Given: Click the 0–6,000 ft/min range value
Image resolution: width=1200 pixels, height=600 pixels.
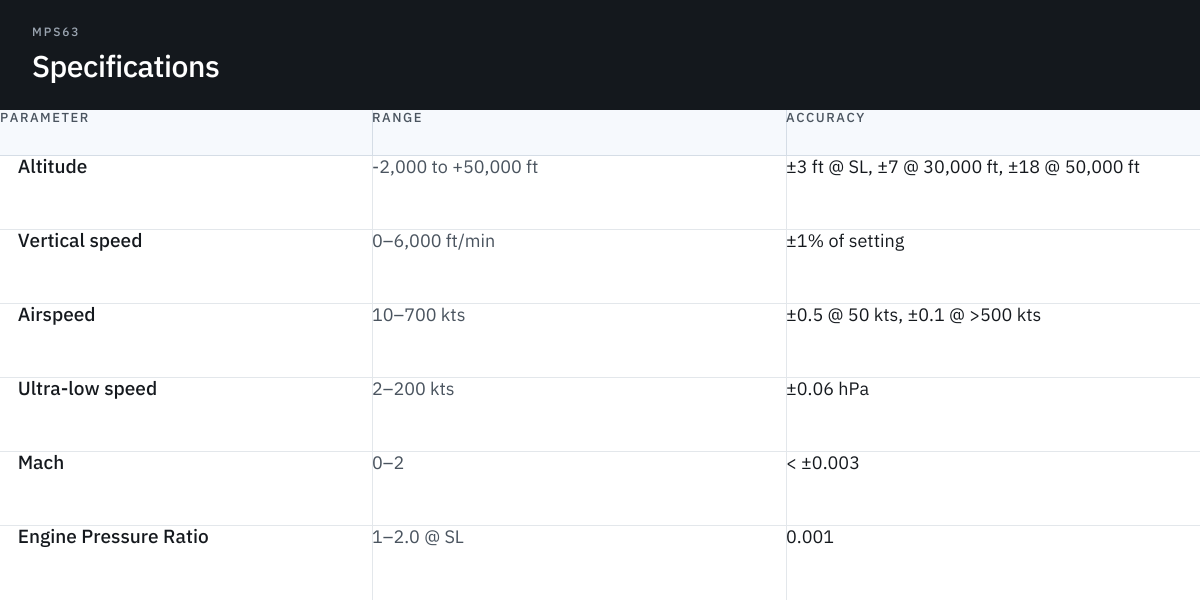Looking at the screenshot, I should coord(433,241).
